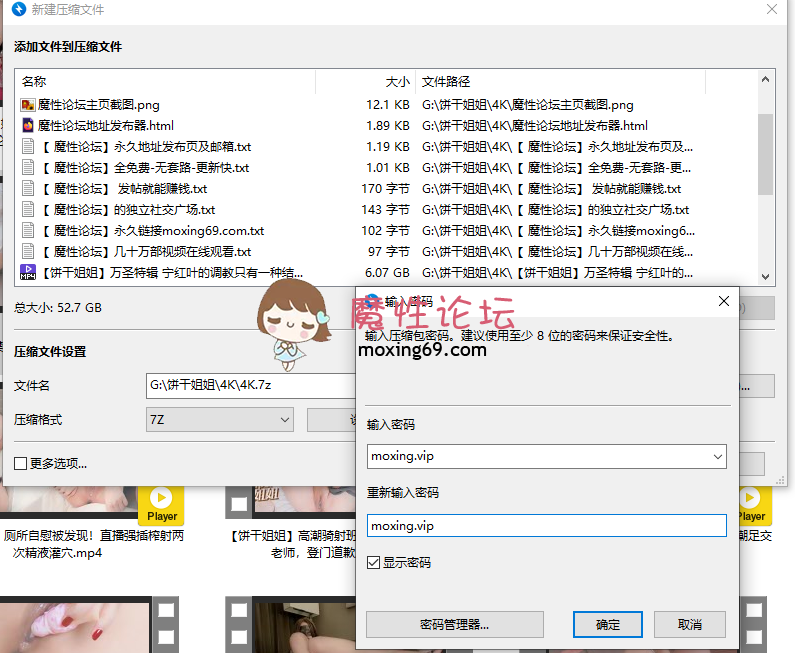Click the text file icon of 永久链接moxing69.com.txt
Screen dimensions: 795x653
pyautogui.click(x=28, y=231)
